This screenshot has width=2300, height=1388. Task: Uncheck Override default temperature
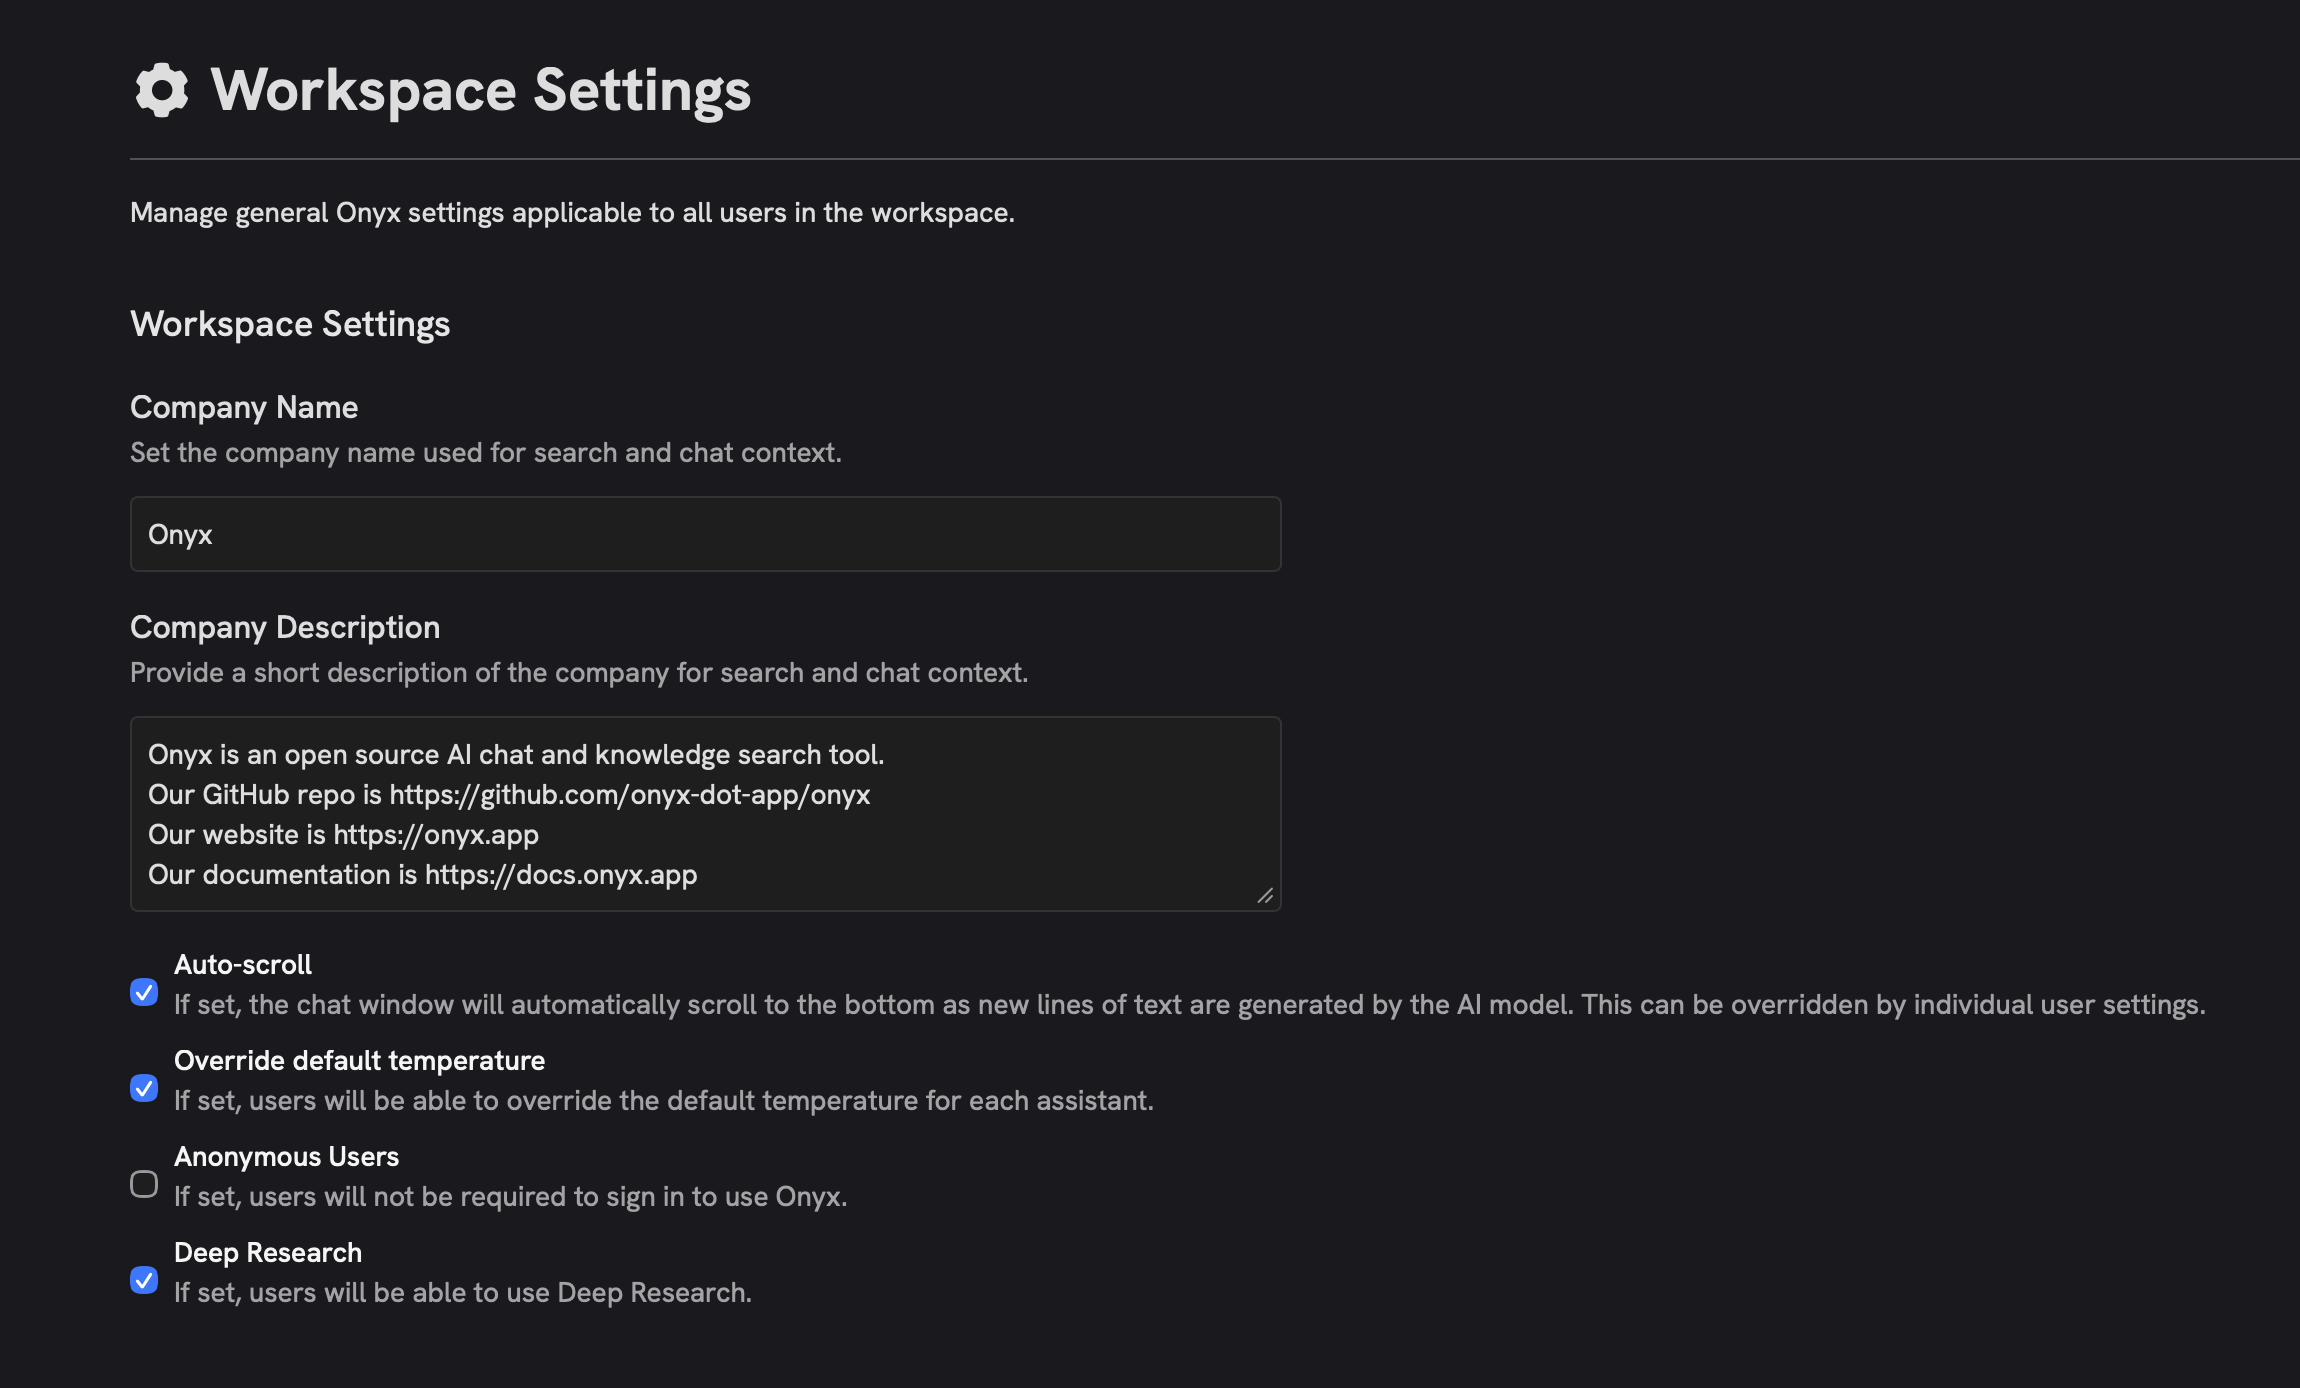click(x=144, y=1089)
